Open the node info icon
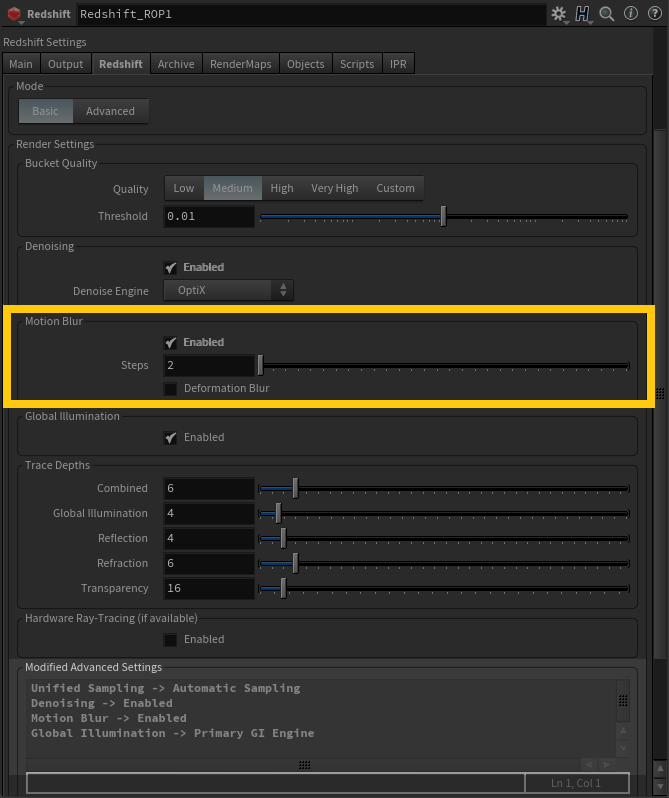The height and width of the screenshot is (798, 669). (630, 14)
